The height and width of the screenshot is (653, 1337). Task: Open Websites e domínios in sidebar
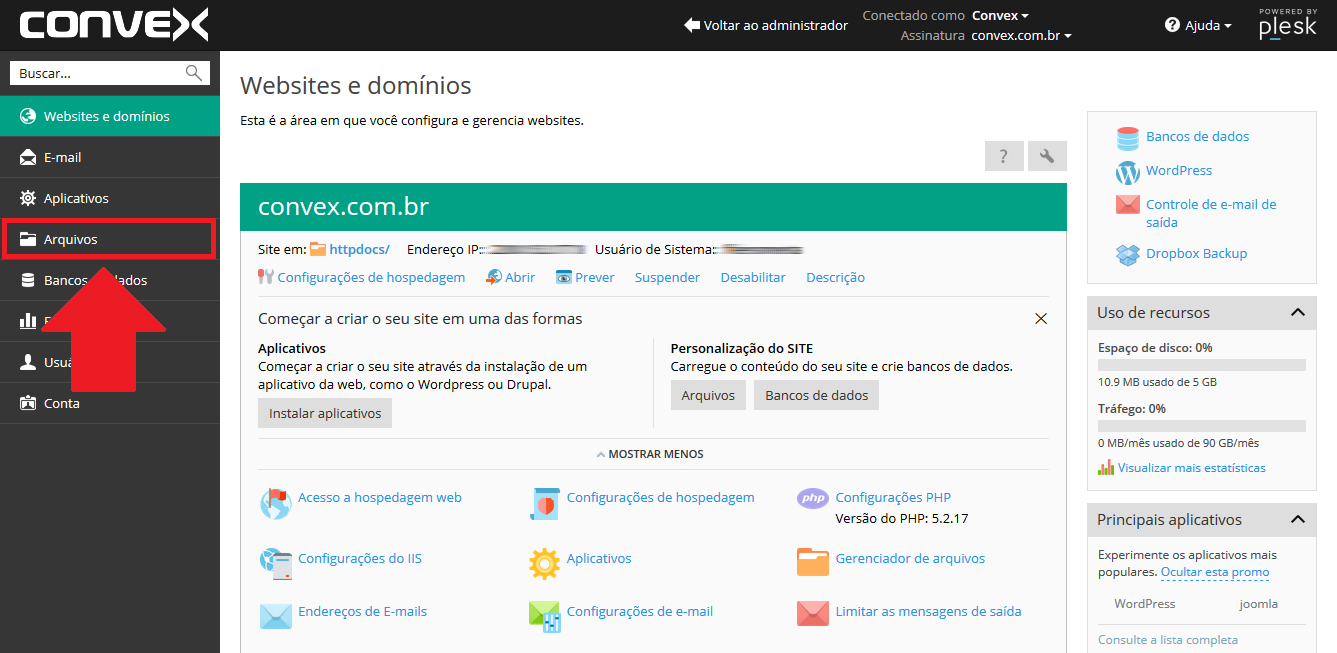click(110, 116)
